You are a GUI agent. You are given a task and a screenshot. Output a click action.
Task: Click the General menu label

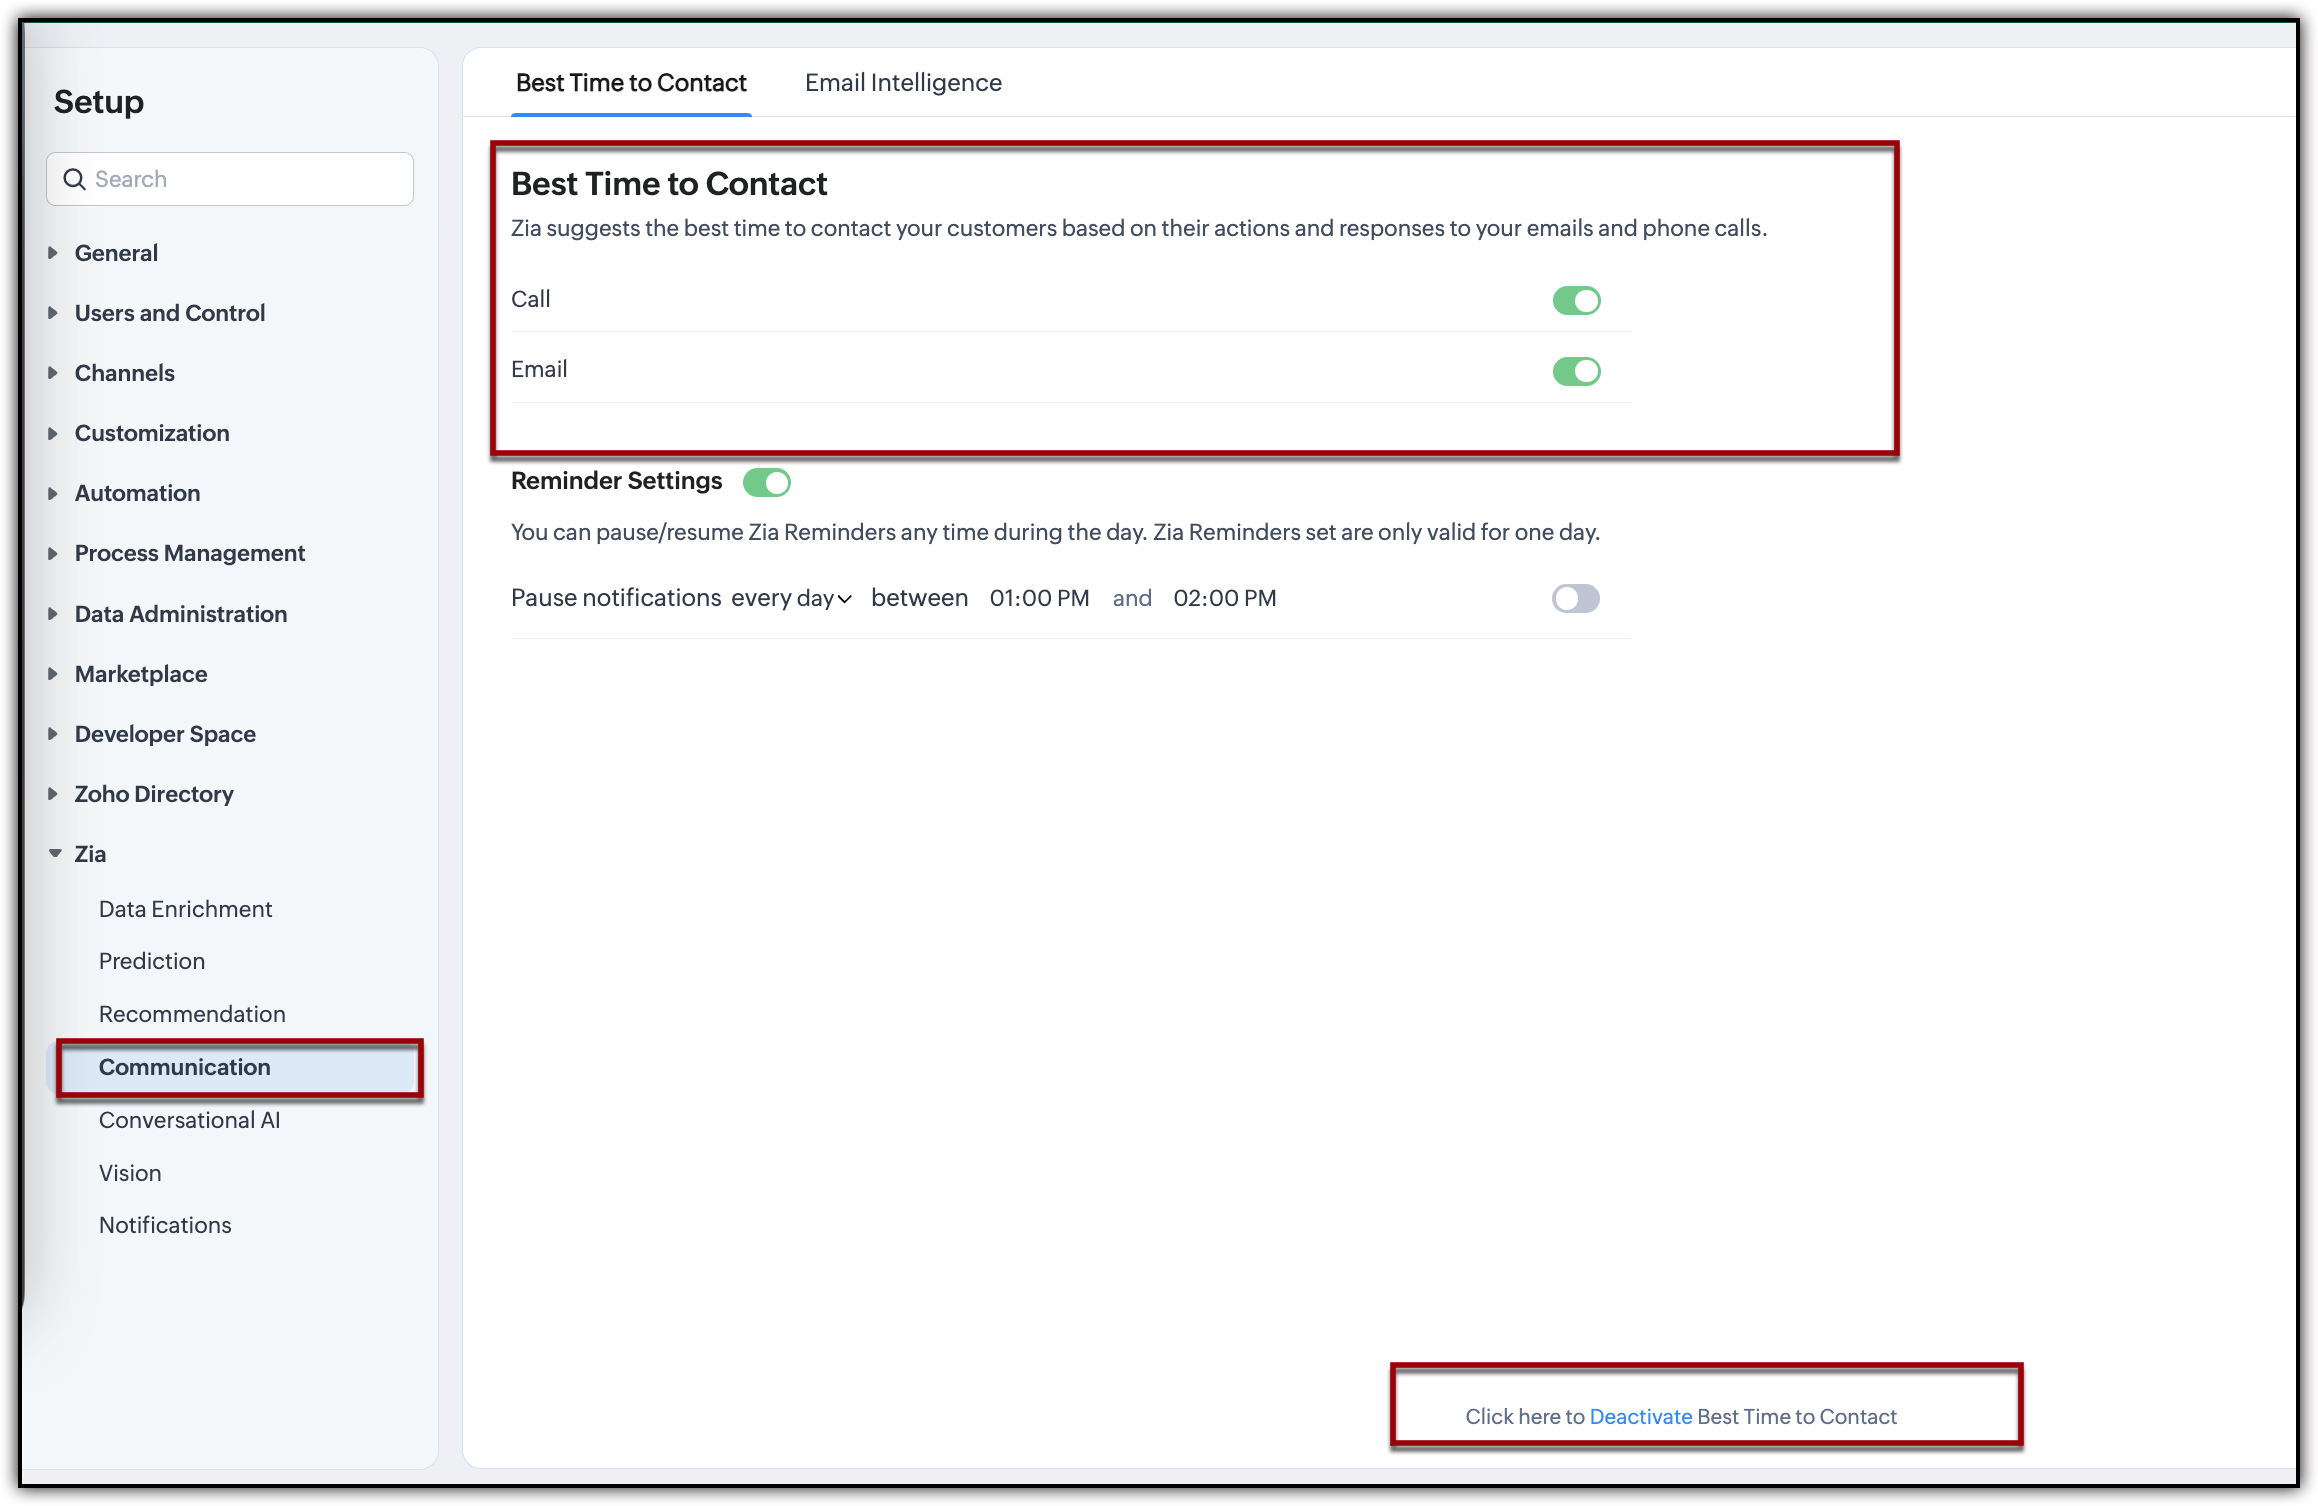(116, 253)
